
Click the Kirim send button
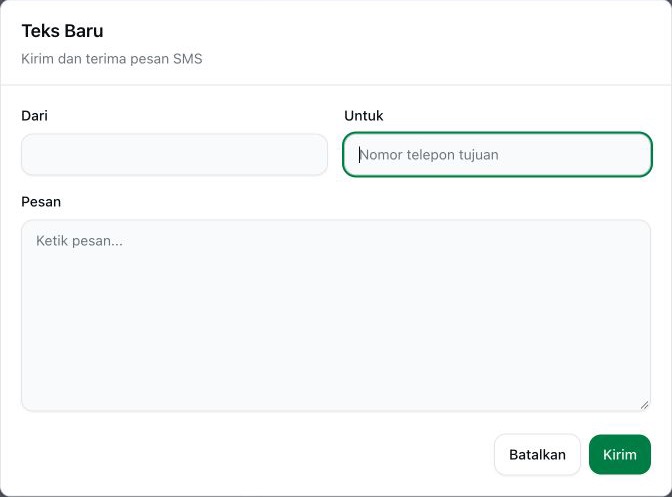coord(620,455)
